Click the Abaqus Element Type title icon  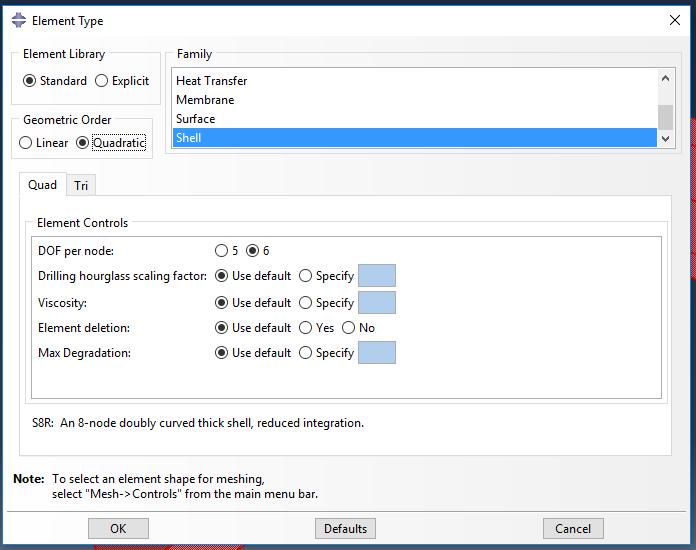[x=19, y=20]
